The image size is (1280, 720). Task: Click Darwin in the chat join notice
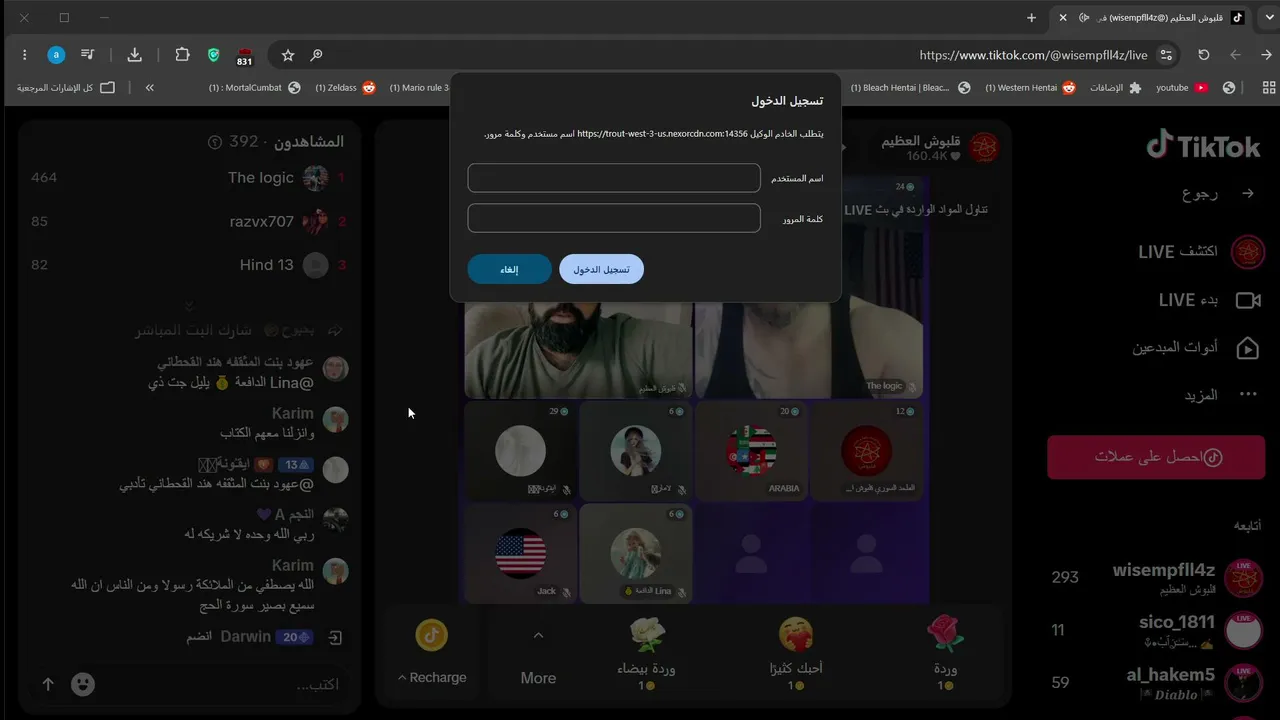(x=245, y=637)
